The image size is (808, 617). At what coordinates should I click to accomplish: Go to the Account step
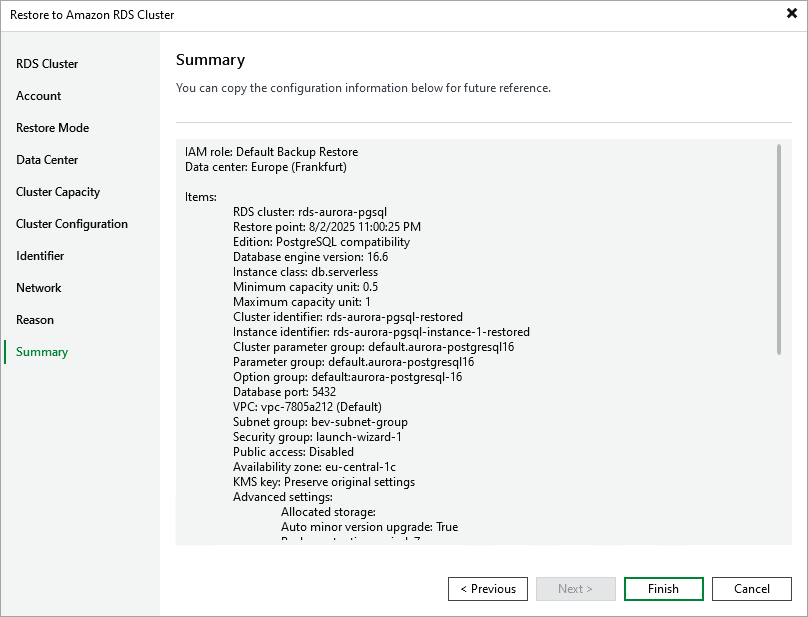pos(39,96)
